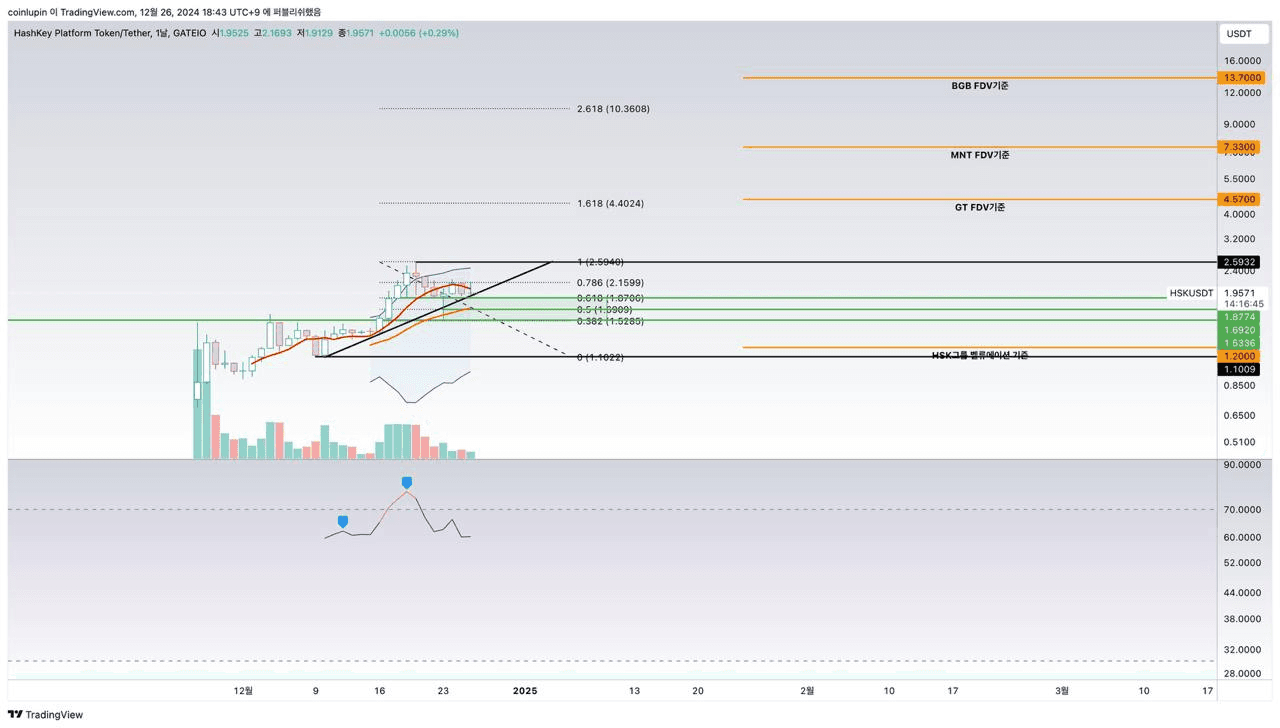
Task: Select the BGB FDV기준 line label
Action: (x=980, y=86)
